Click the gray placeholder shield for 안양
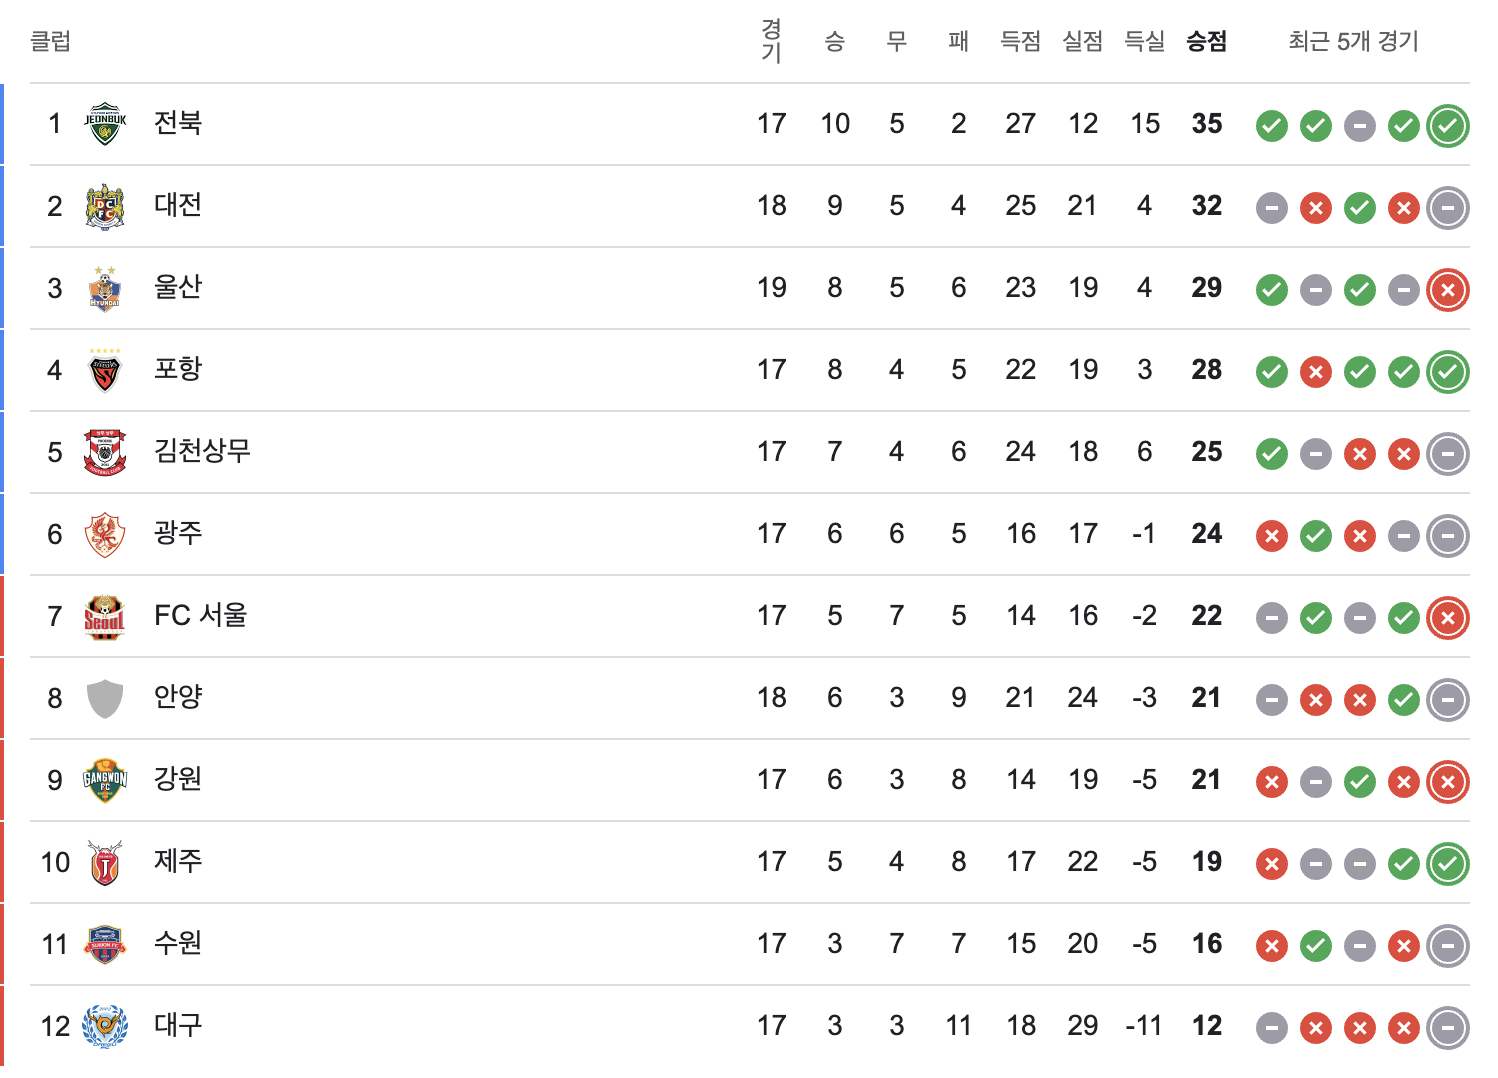This screenshot has height=1078, width=1498. coord(105,698)
